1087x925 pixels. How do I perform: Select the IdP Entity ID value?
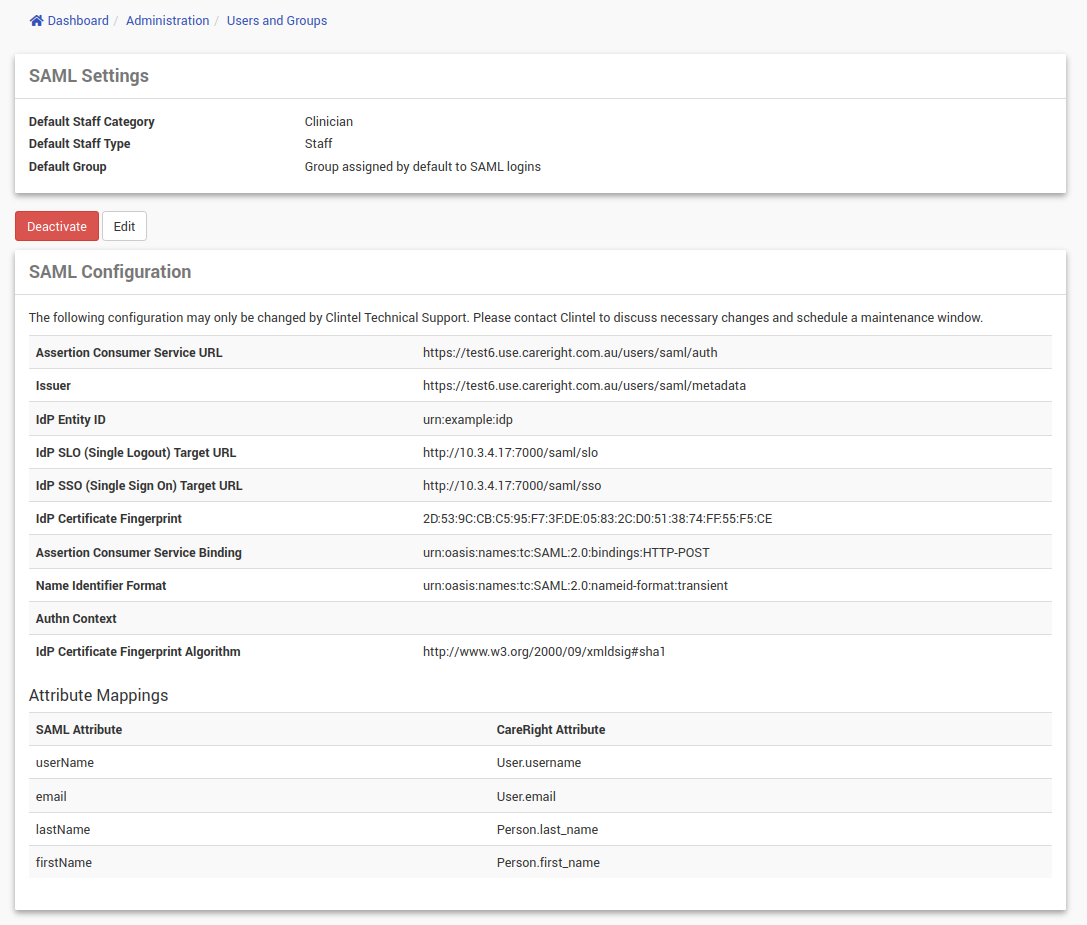tap(467, 420)
